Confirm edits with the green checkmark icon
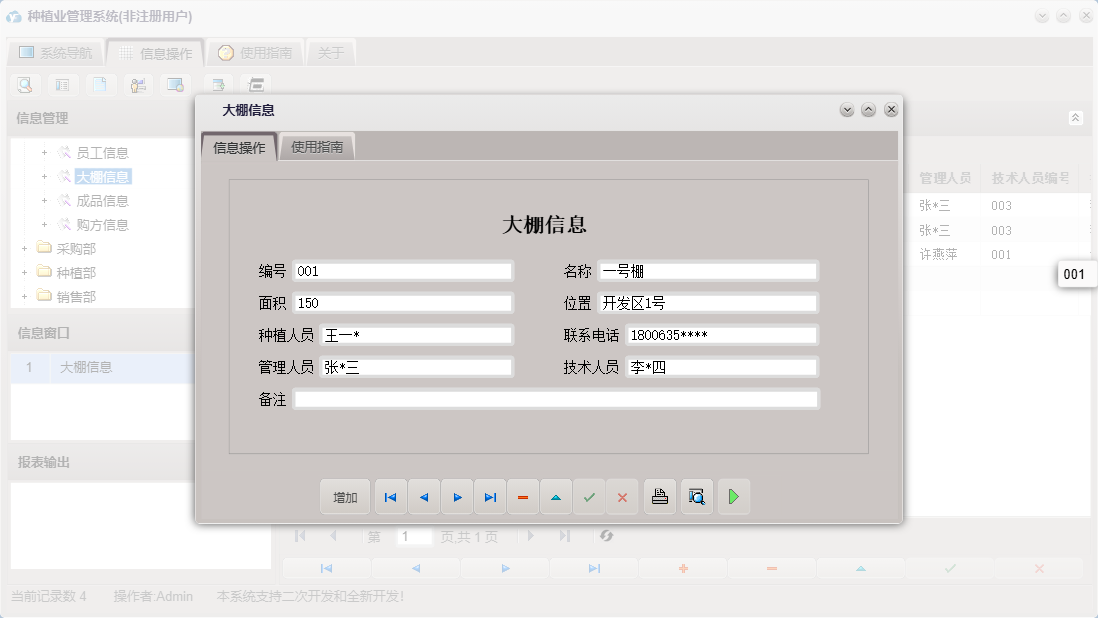Screen dimensions: 1098x618 click(x=589, y=496)
